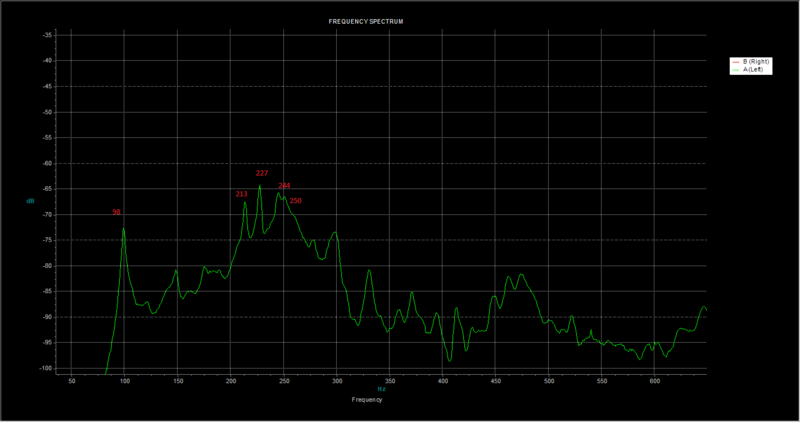Click the red 250 peak annotation
The width and height of the screenshot is (800, 422).
[295, 201]
